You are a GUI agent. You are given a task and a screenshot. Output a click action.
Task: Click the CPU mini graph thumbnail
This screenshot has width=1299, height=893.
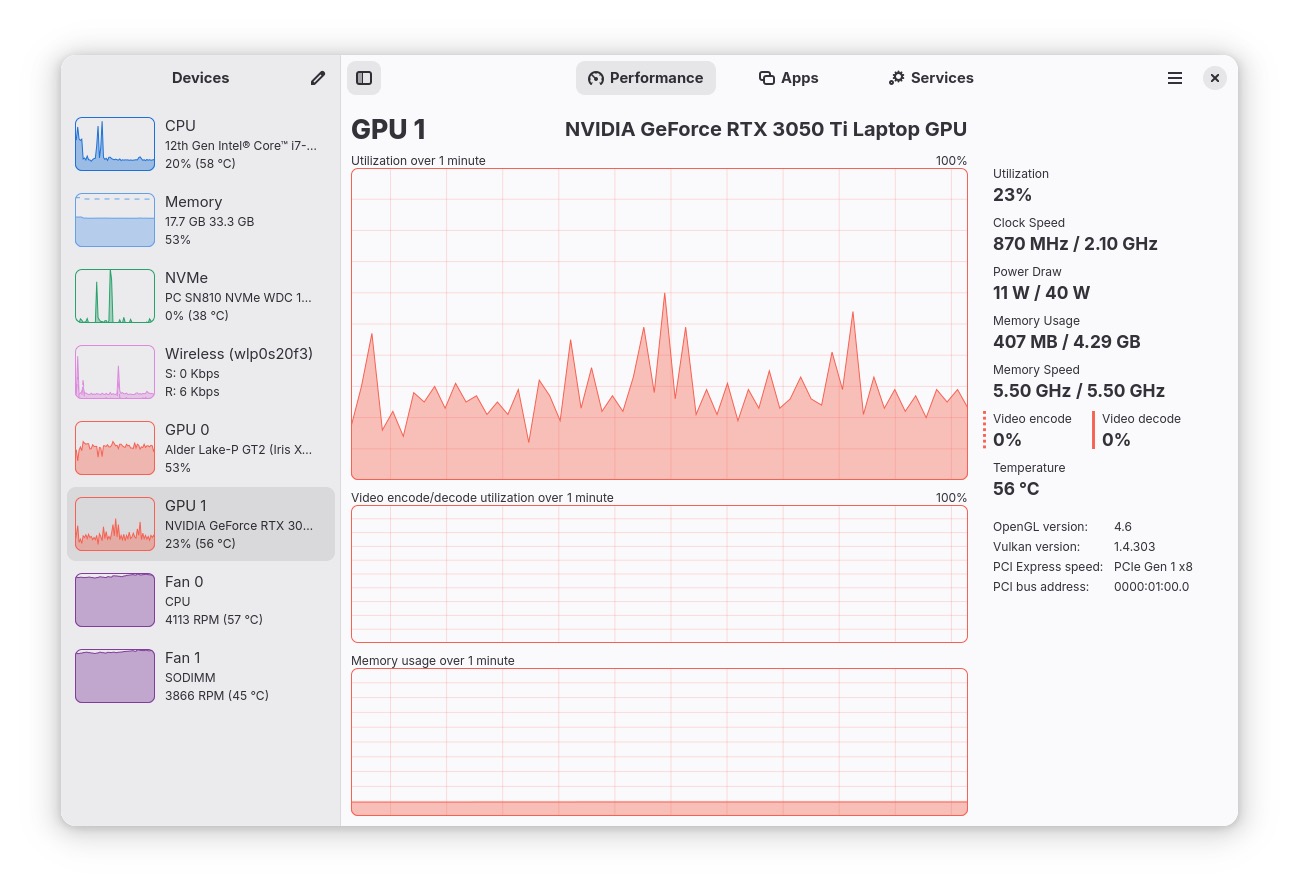coord(115,144)
